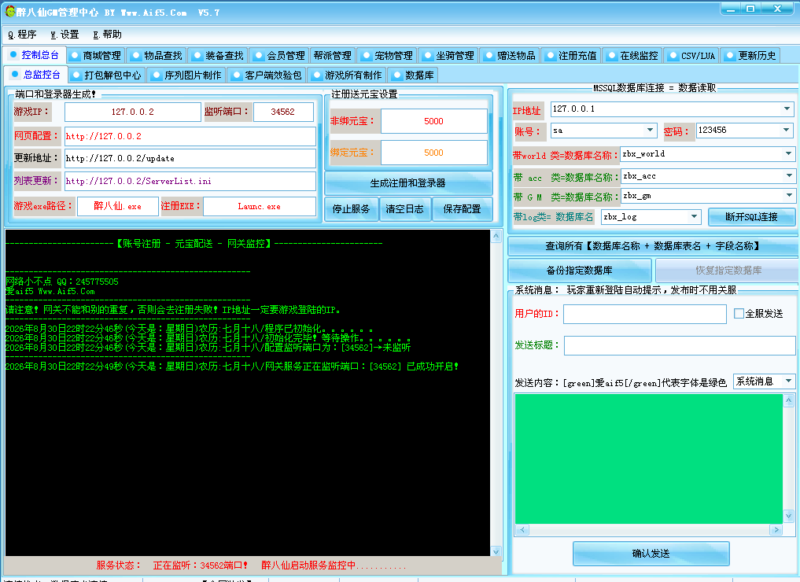Select the 宠物管理 tab
Viewport: 800px width, 582px height.
click(x=387, y=55)
